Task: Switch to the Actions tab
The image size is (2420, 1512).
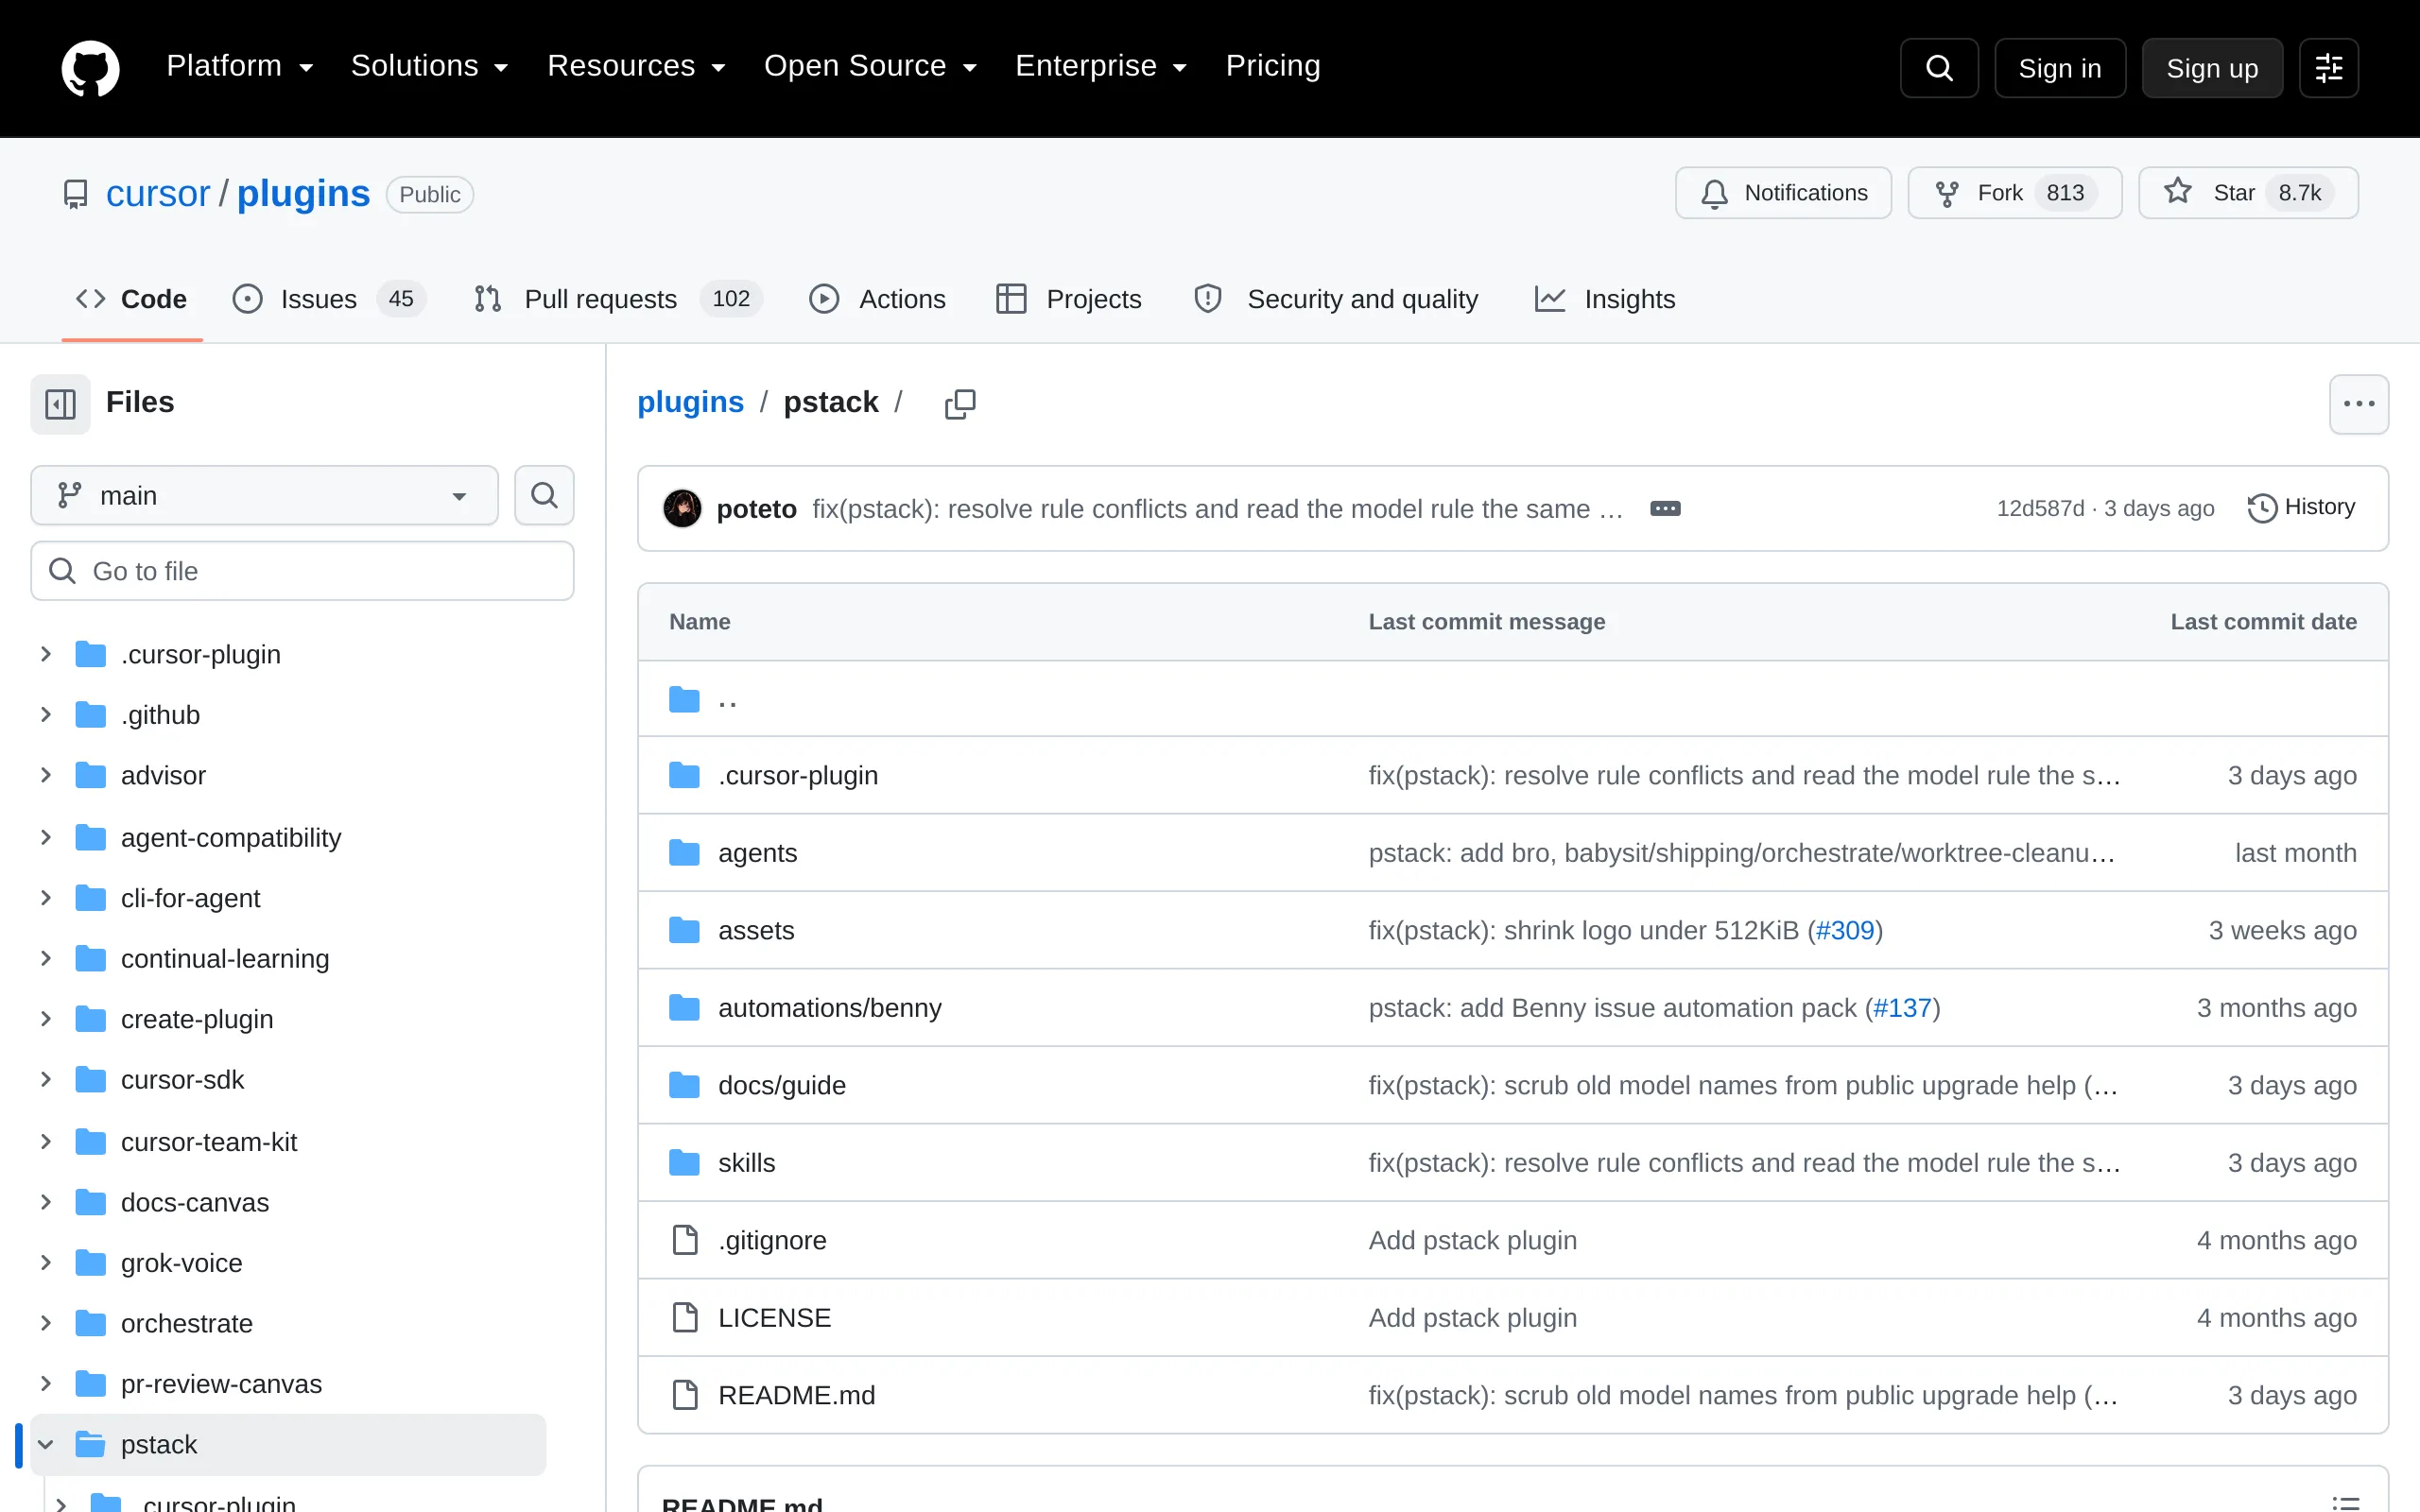Action: click(x=877, y=299)
